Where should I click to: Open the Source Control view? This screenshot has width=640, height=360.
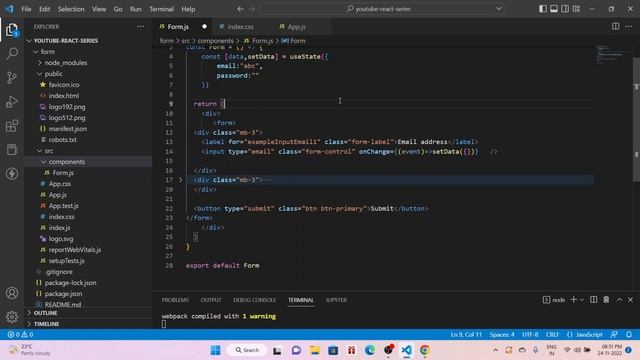12,78
